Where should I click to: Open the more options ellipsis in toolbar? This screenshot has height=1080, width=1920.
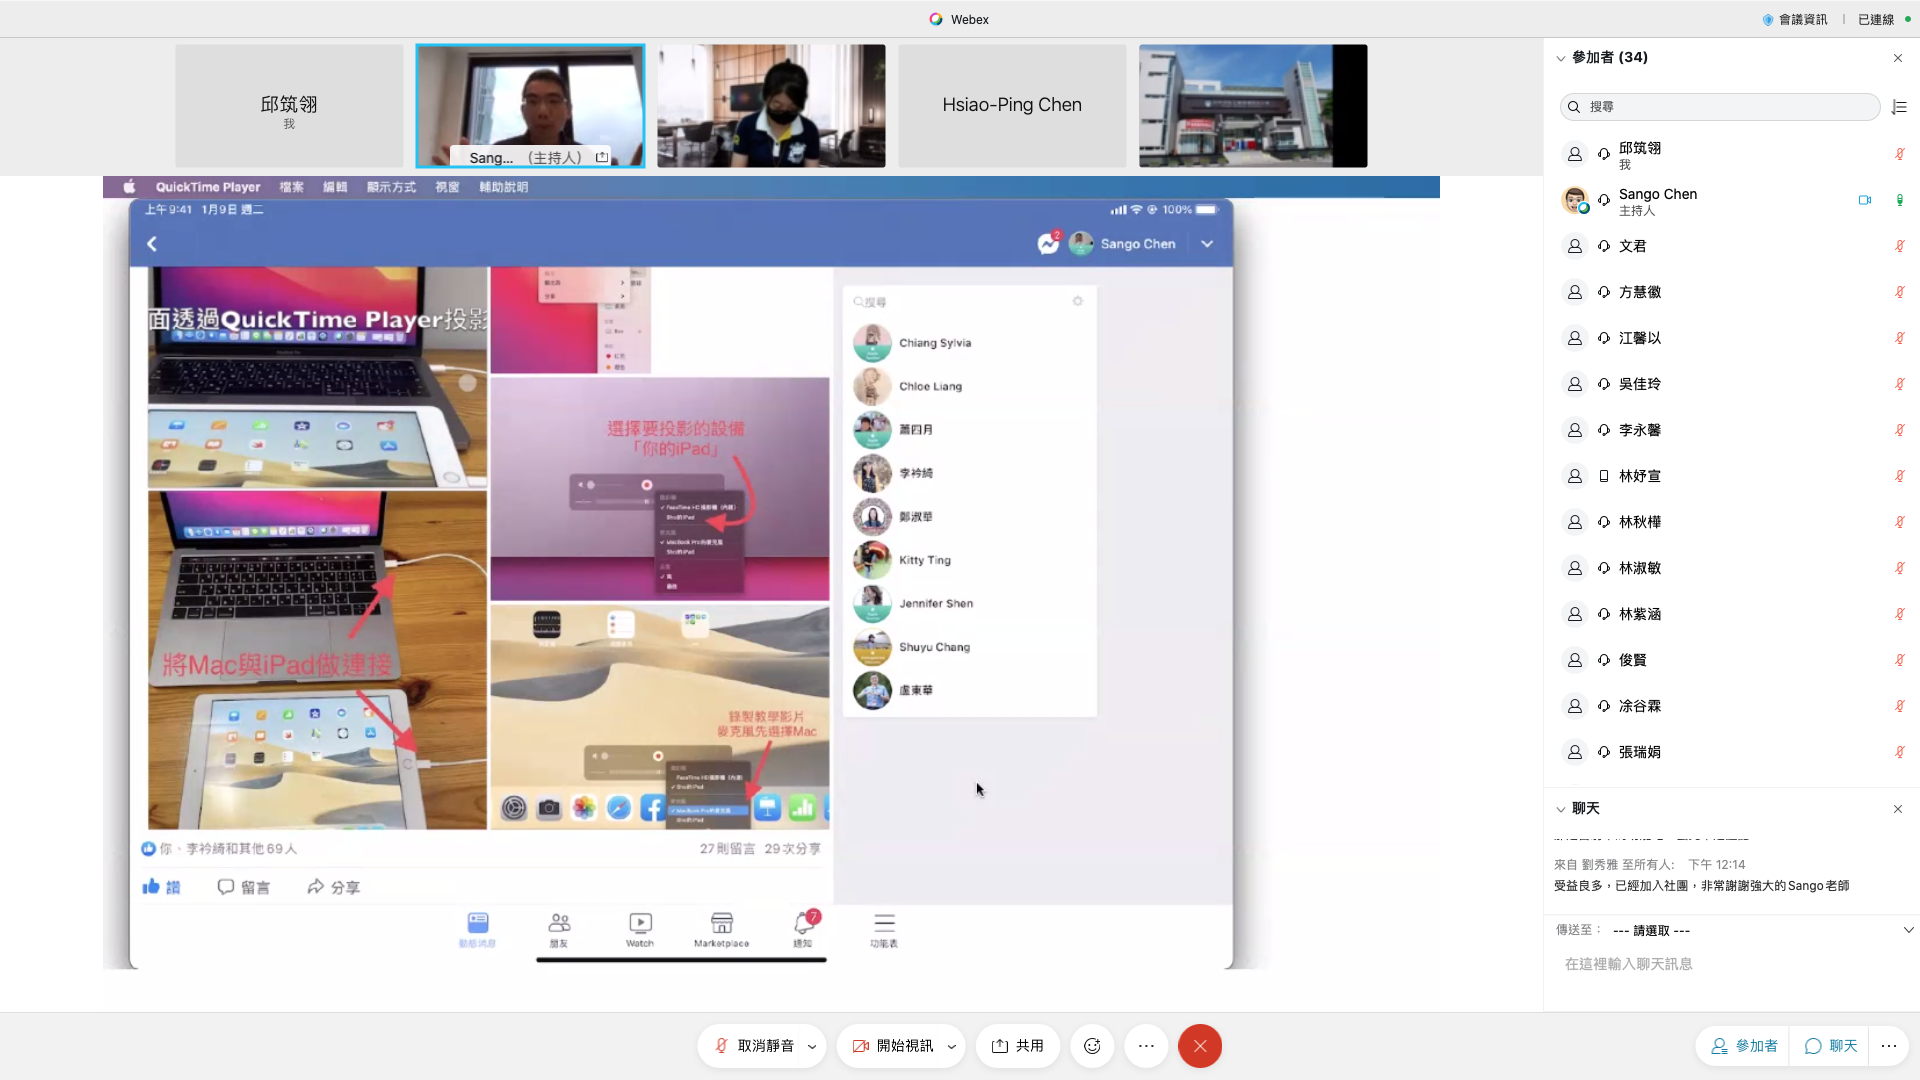1146,1046
